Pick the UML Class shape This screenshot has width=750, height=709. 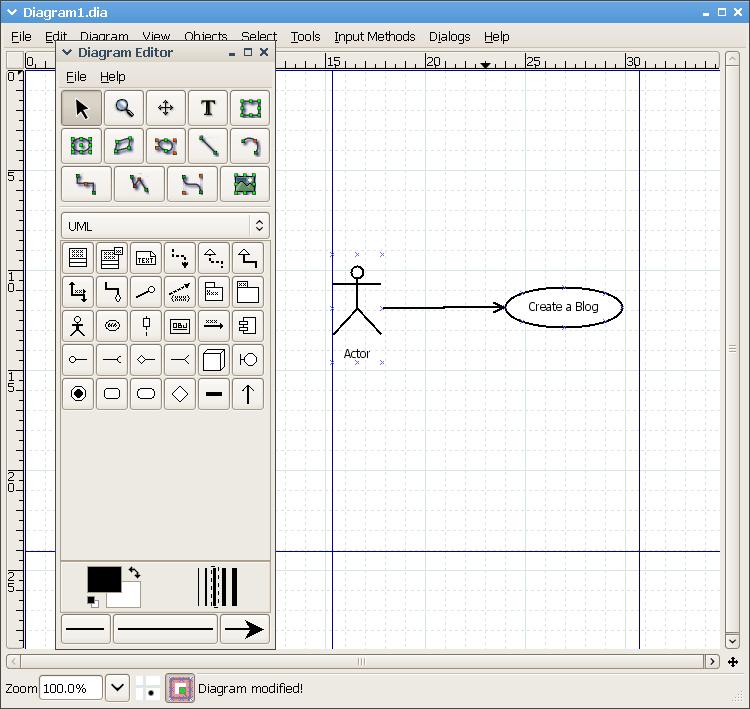pyautogui.click(x=78, y=258)
